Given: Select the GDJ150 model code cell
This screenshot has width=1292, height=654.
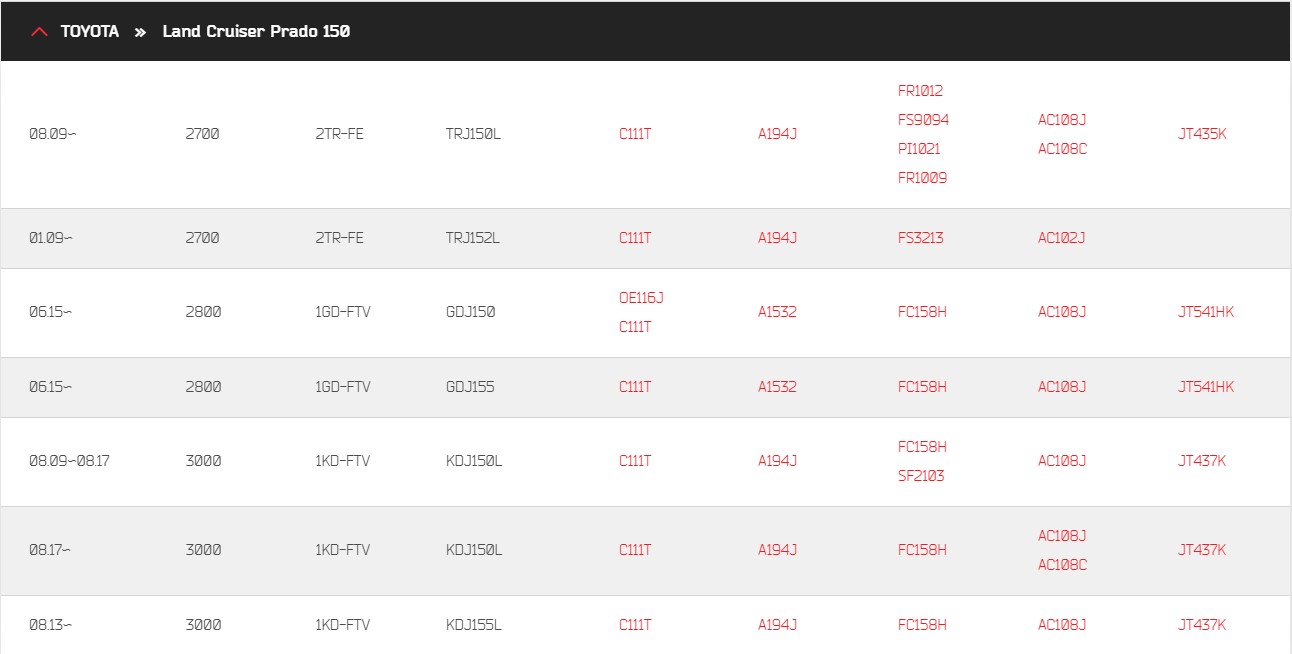Looking at the screenshot, I should click(470, 312).
